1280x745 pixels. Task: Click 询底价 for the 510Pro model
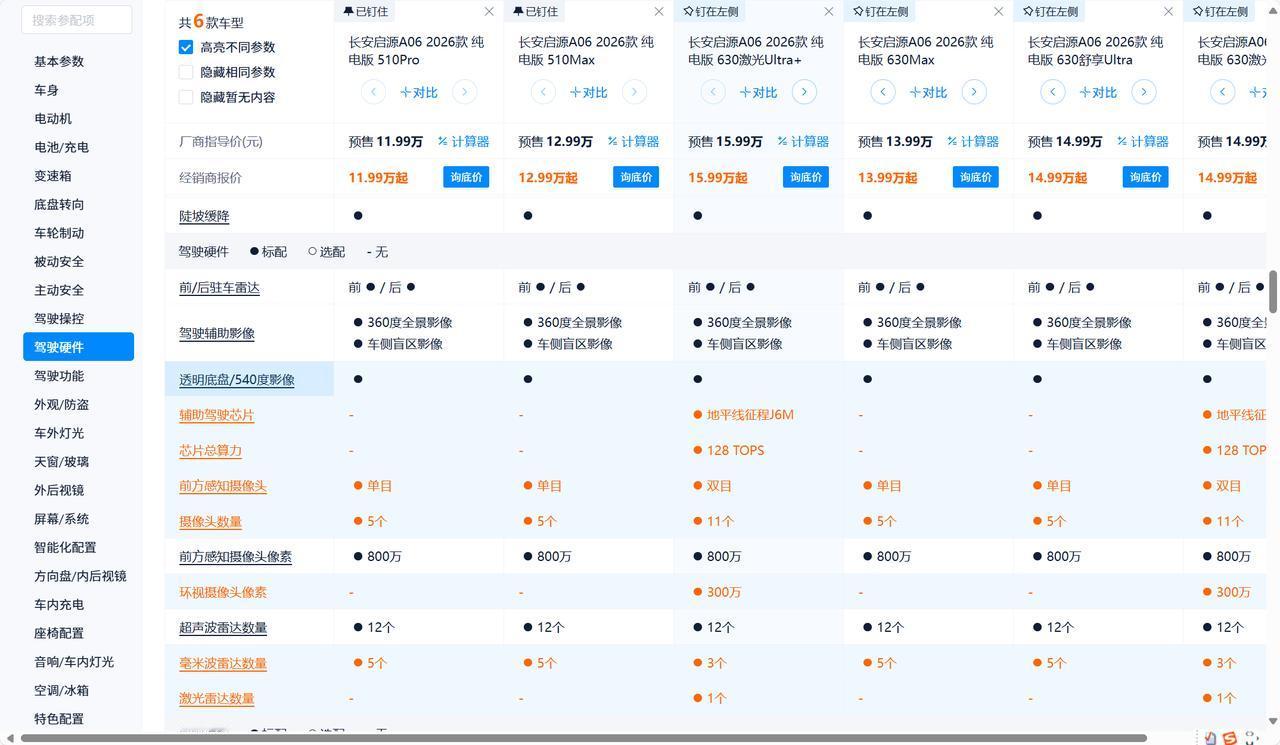466,177
